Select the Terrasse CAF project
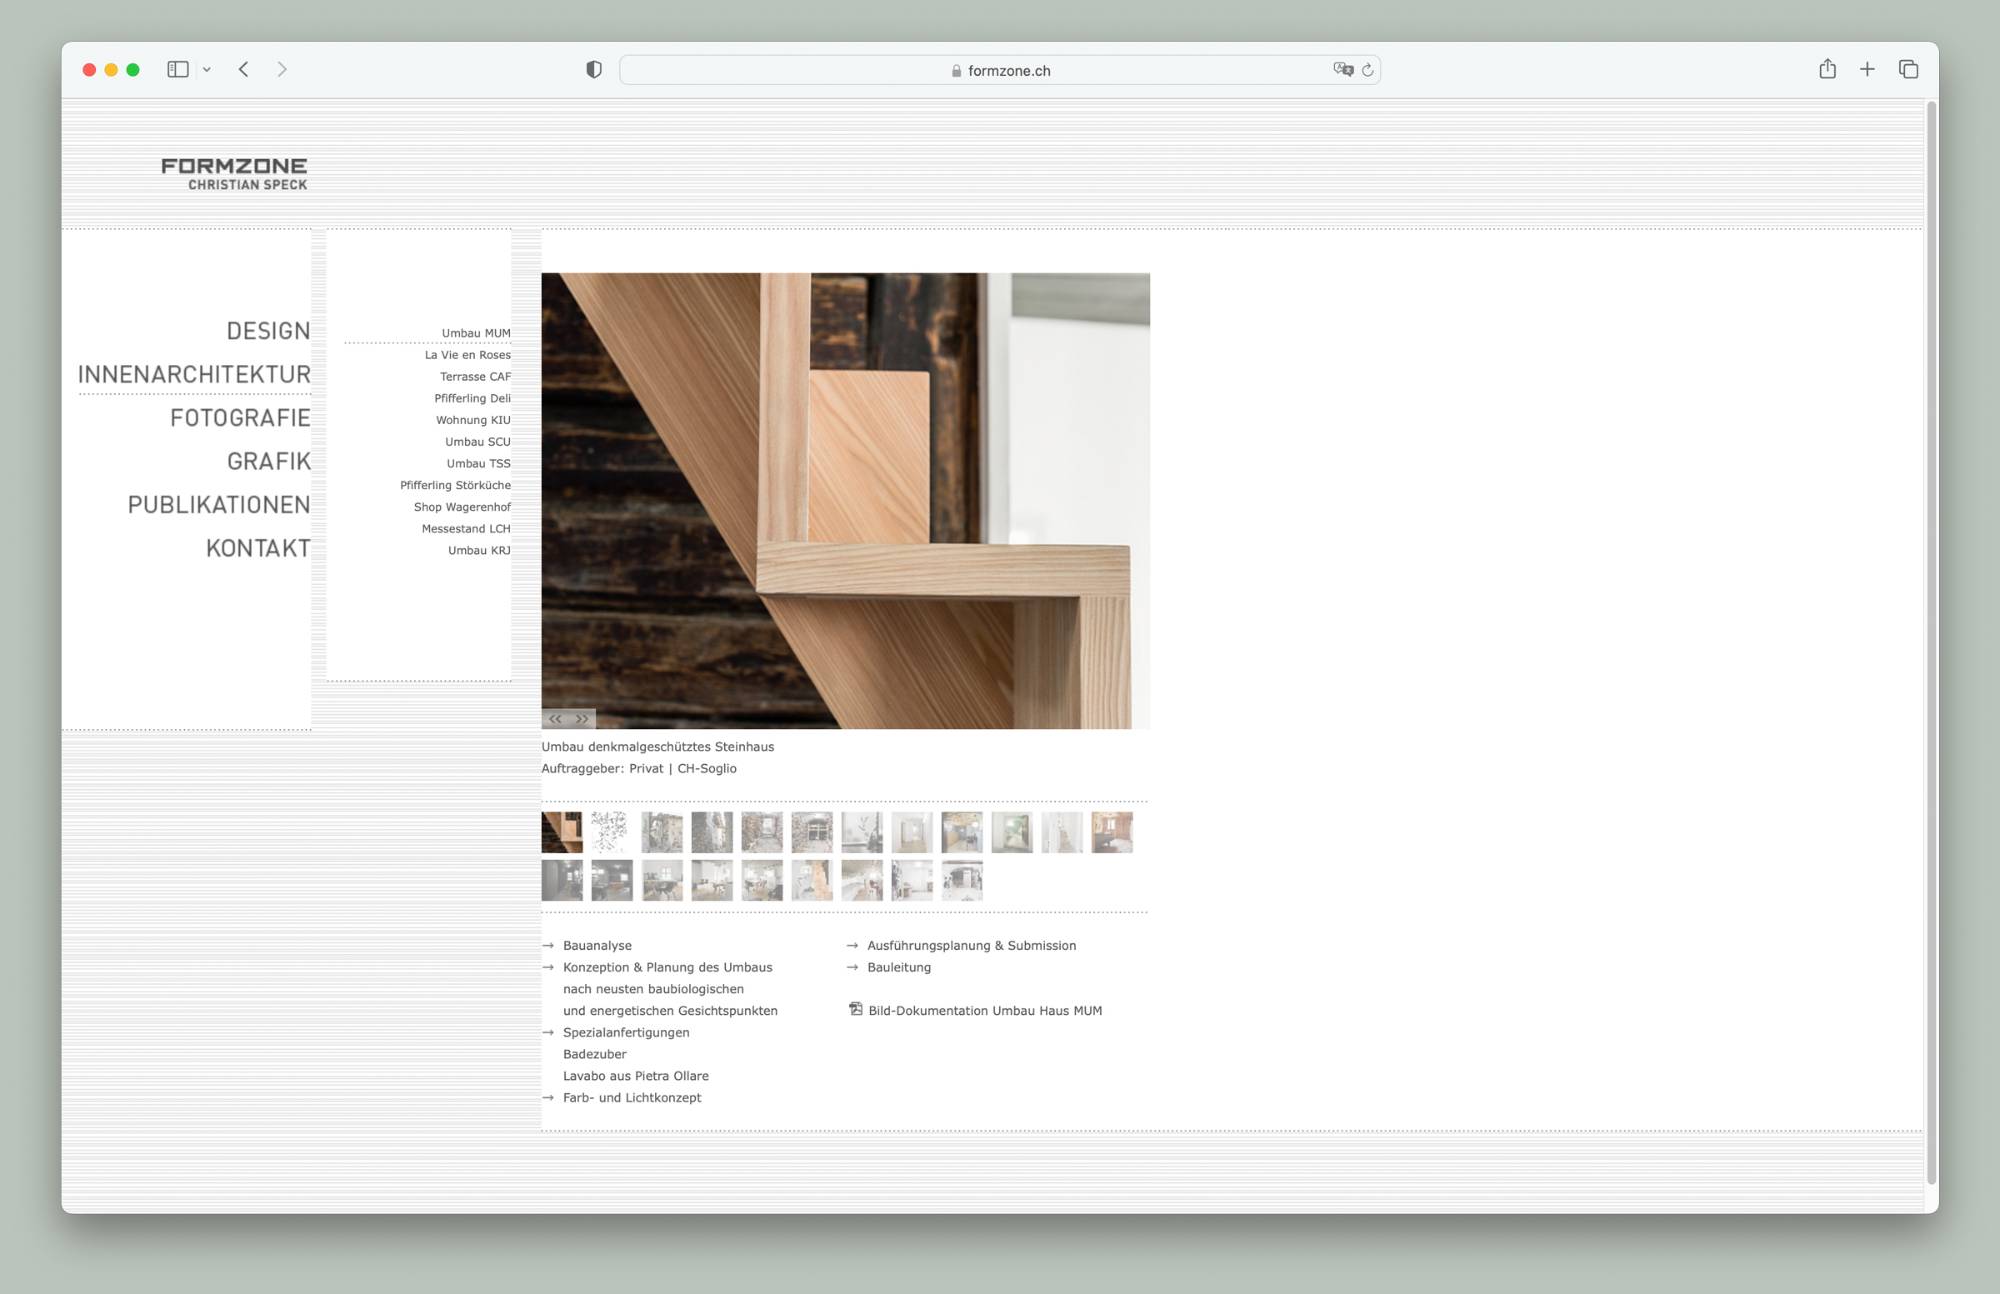This screenshot has width=2000, height=1294. click(x=475, y=377)
